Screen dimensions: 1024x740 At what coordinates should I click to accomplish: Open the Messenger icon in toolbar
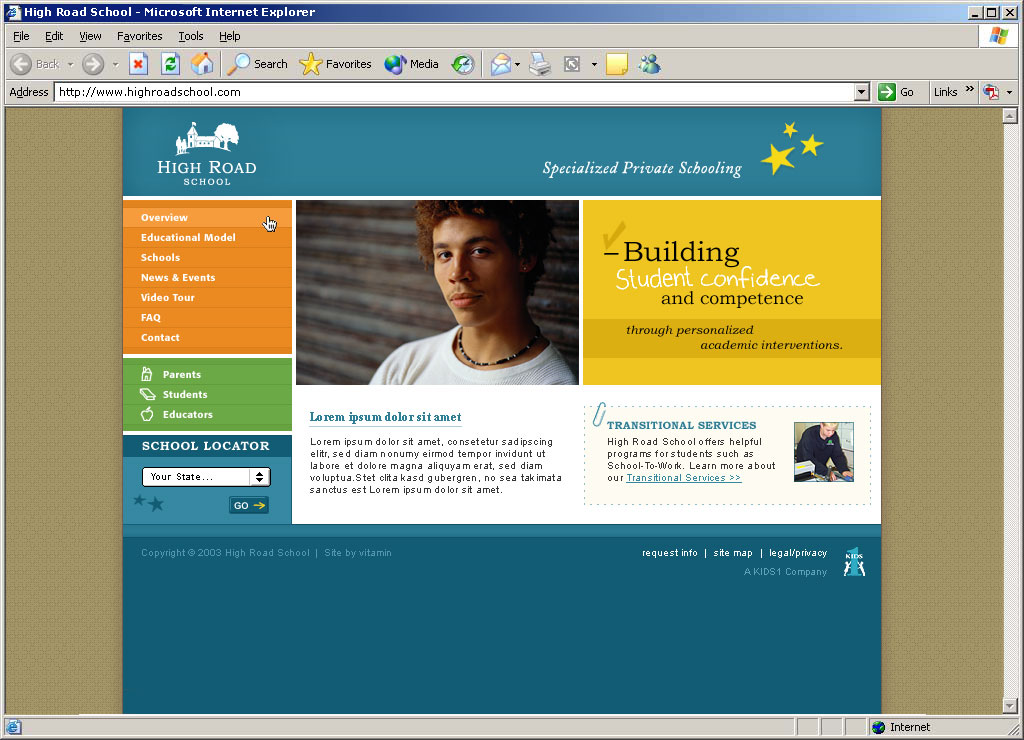click(x=649, y=64)
